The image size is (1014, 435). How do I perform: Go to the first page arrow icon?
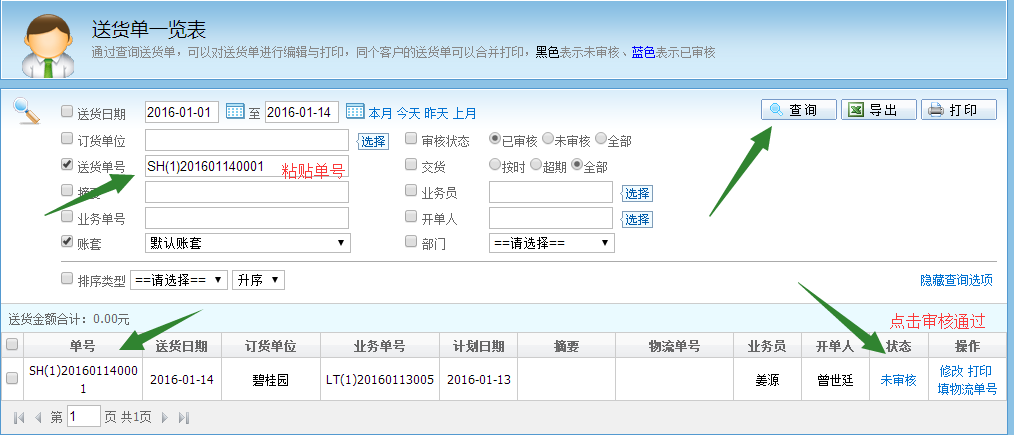[x=19, y=416]
